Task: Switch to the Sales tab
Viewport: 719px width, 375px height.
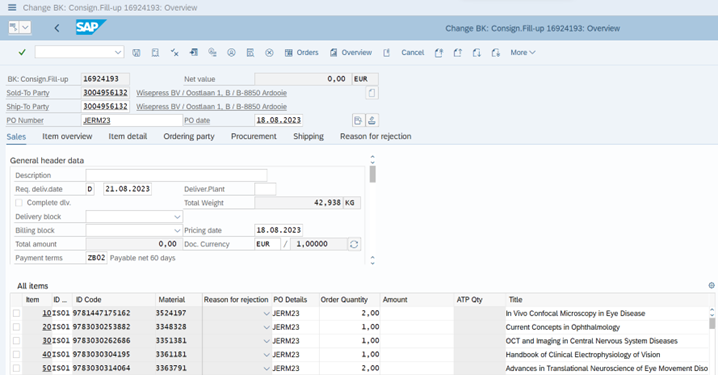Action: (x=16, y=137)
